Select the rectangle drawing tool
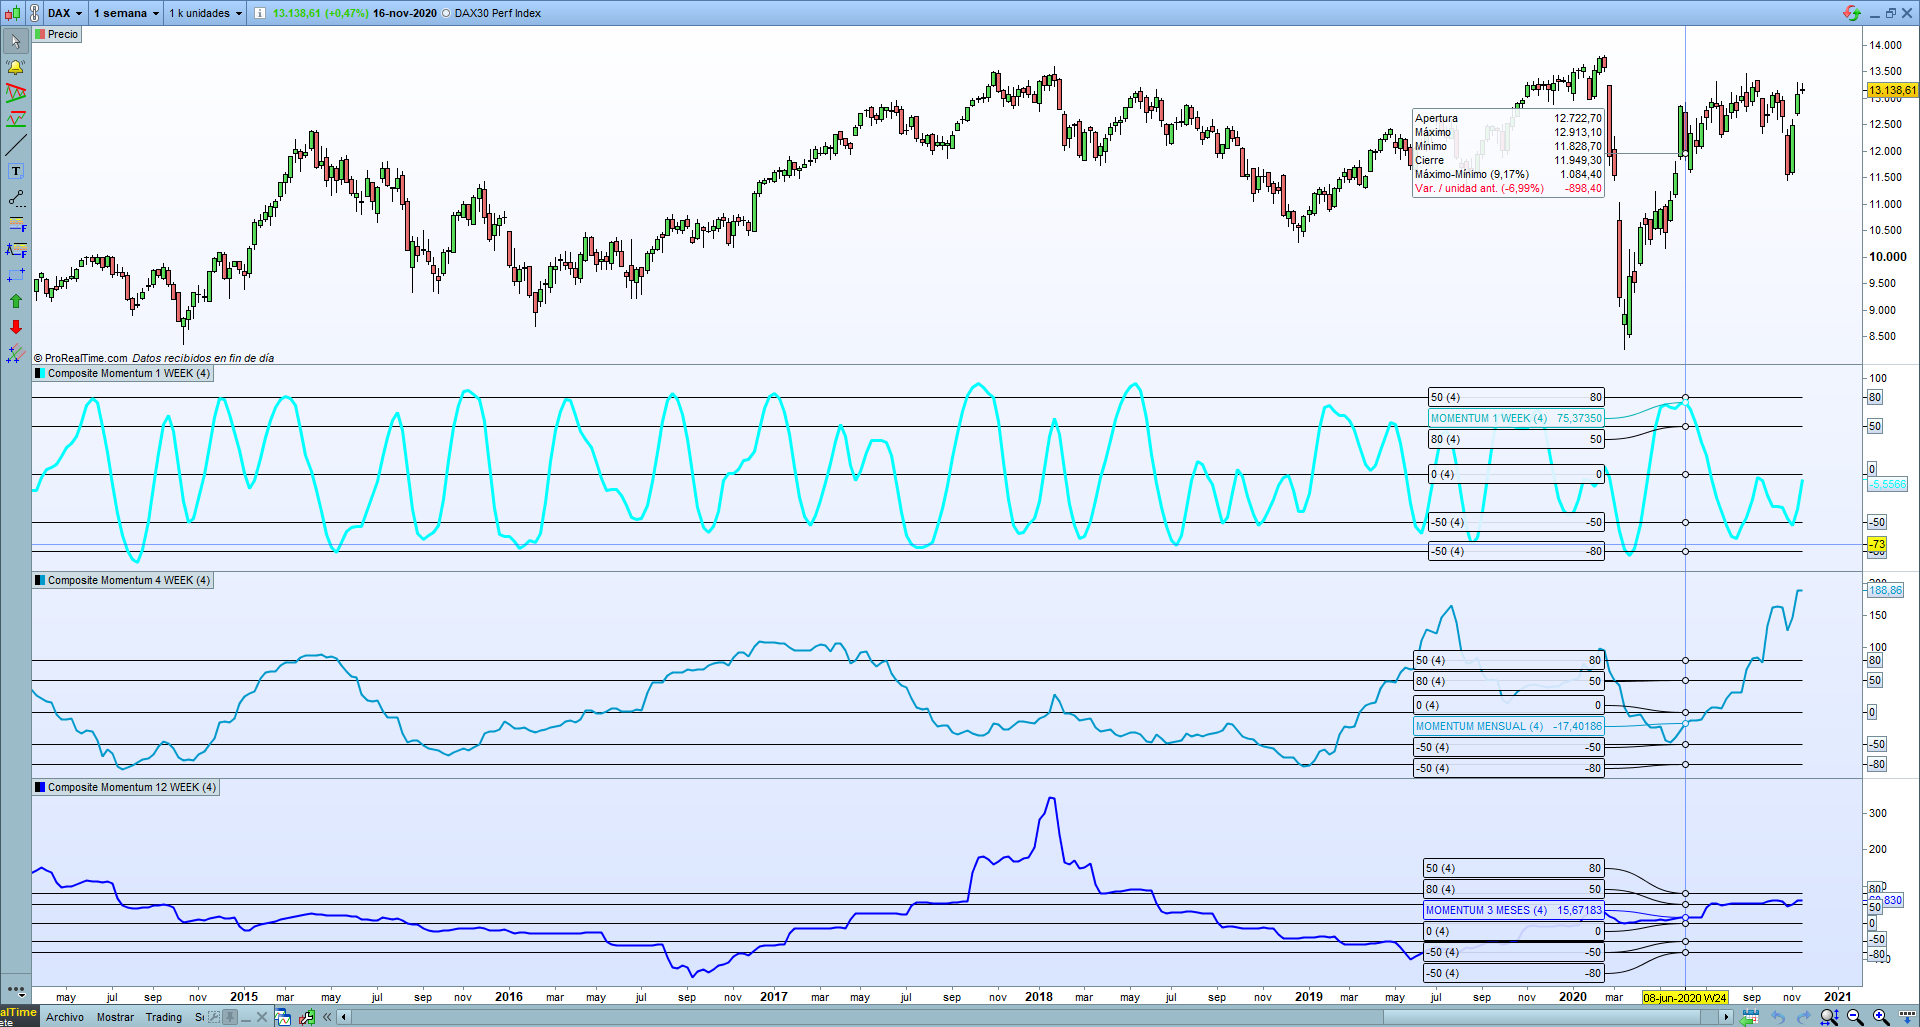1920x1027 pixels. [x=16, y=275]
